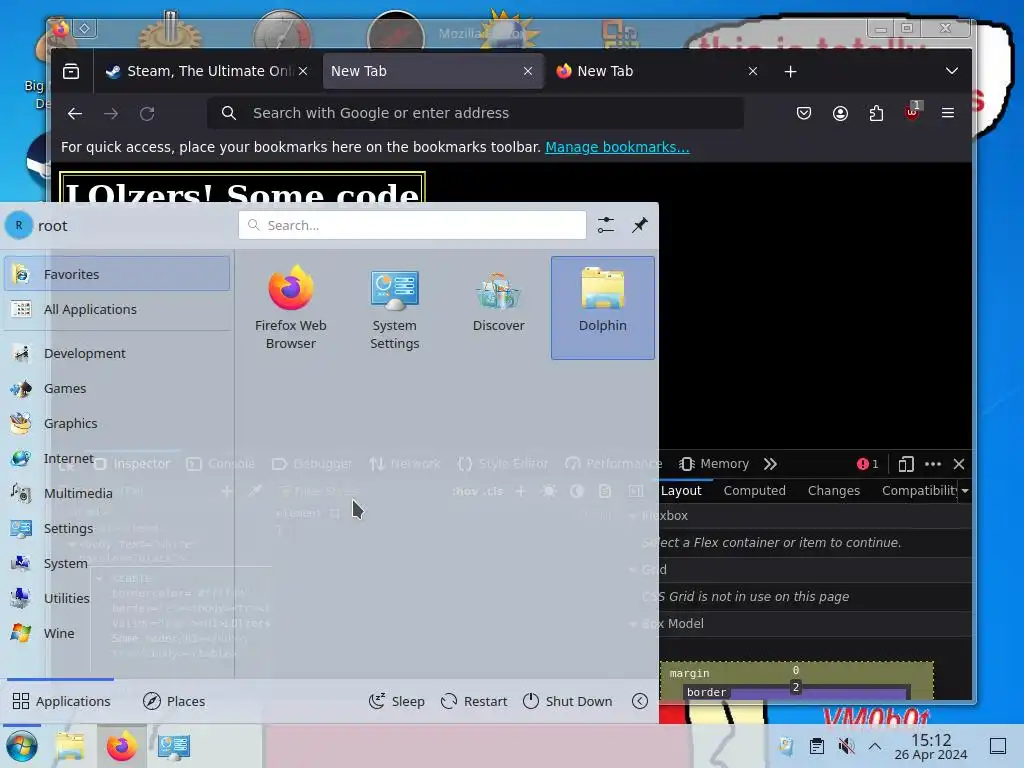Expand the sidebar tabs overflow arrow
1024x768 pixels.
coord(965,490)
